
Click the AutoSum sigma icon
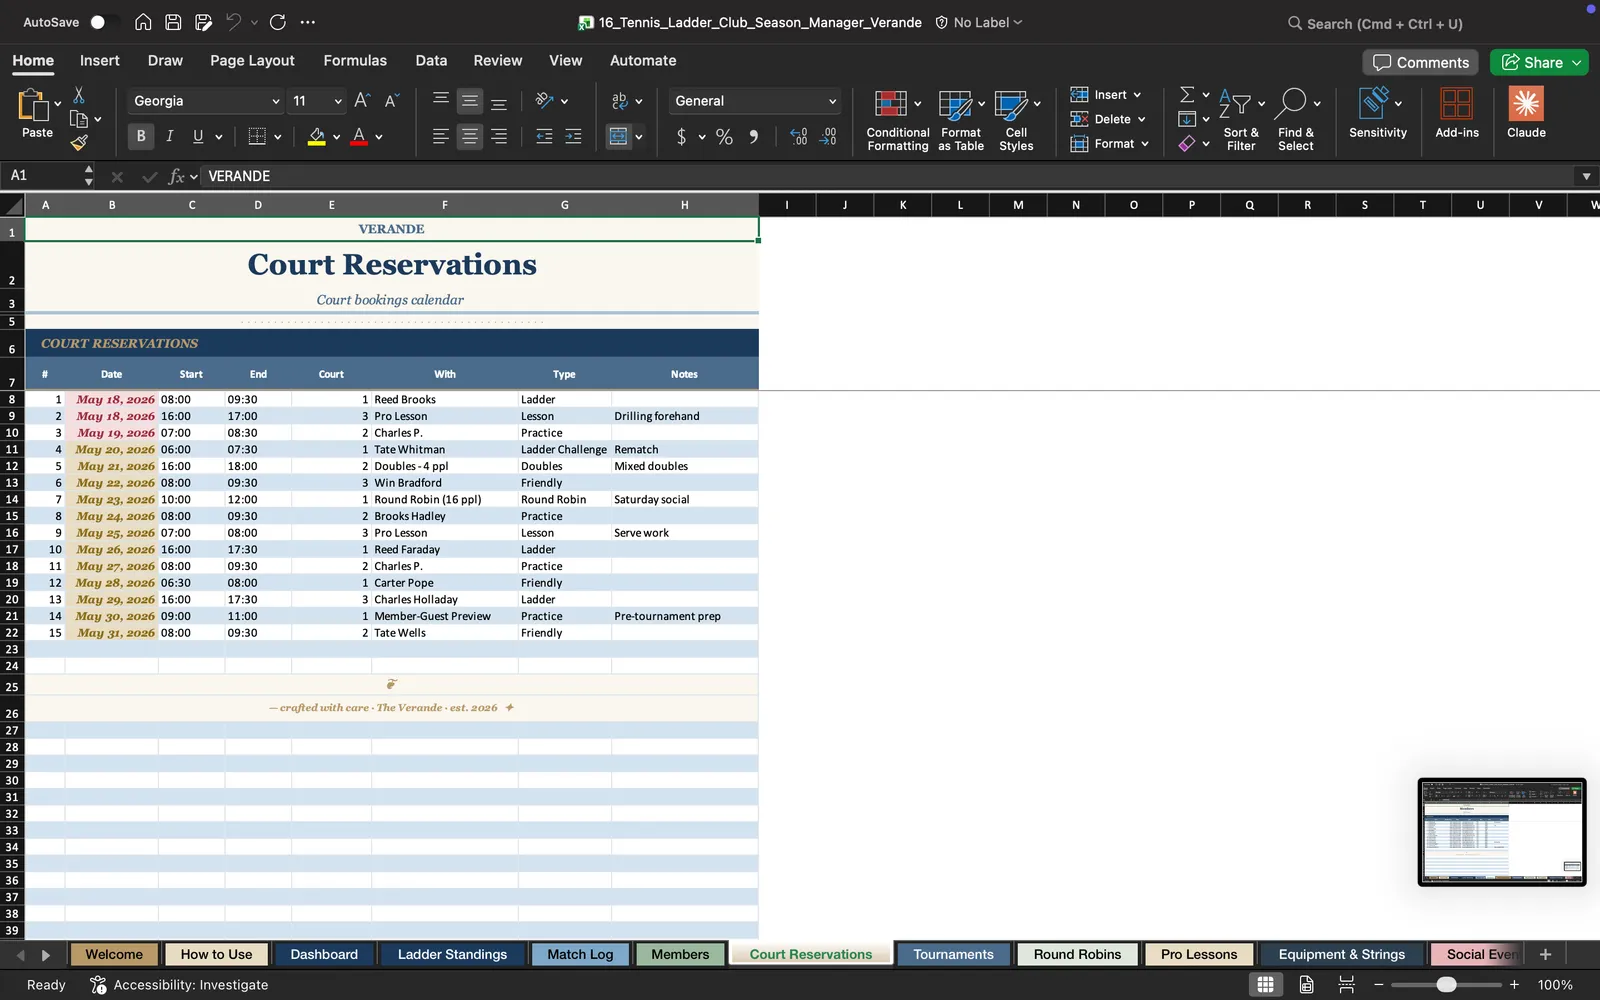[x=1187, y=94]
